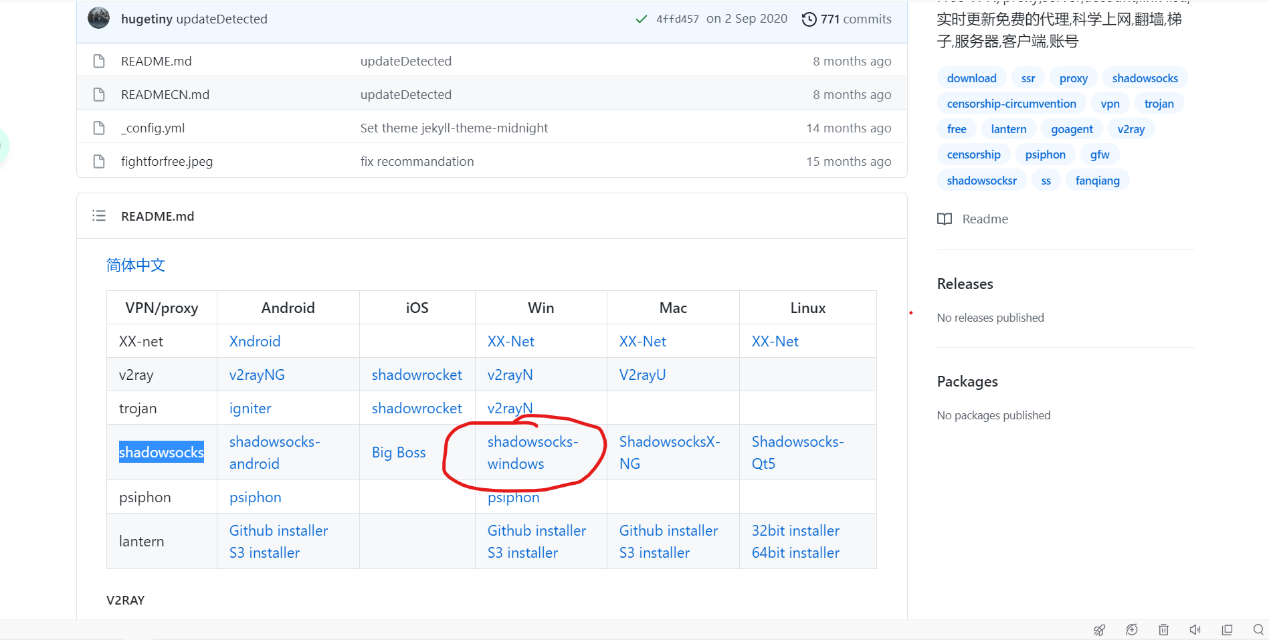Select the 'vpn' topic tag
This screenshot has width=1269, height=640.
point(1110,104)
